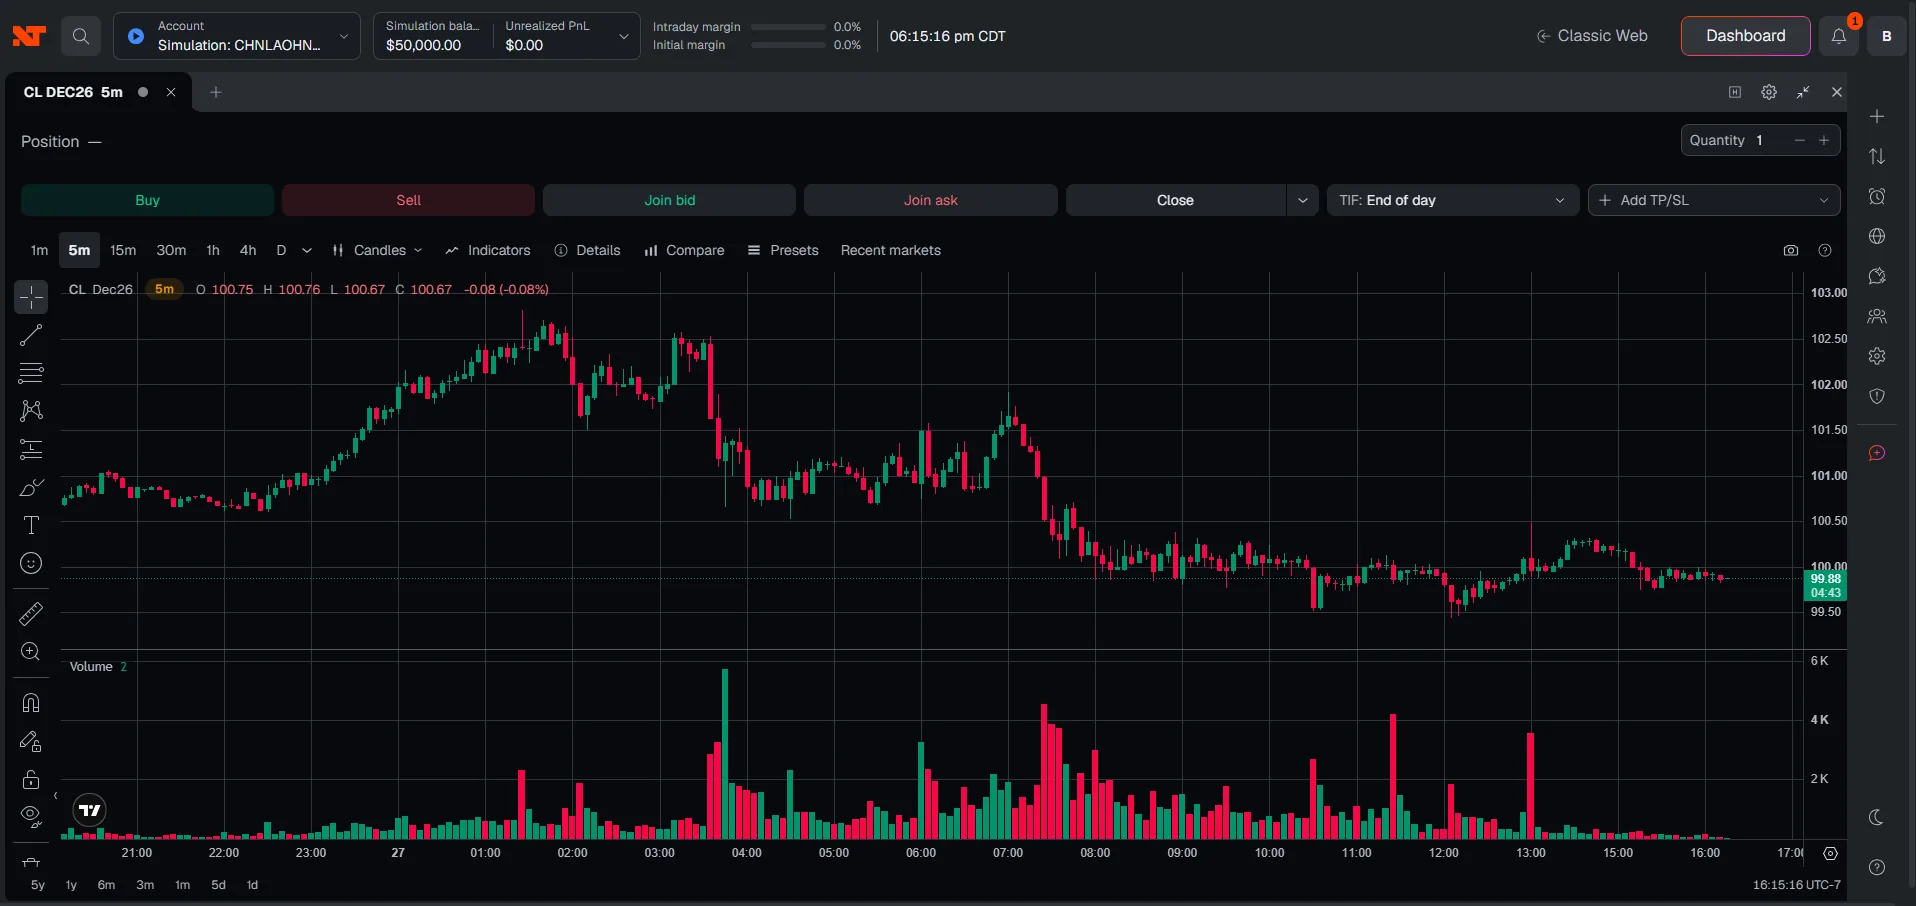Toggle lock all drawings
This screenshot has width=1916, height=906.
(x=31, y=779)
